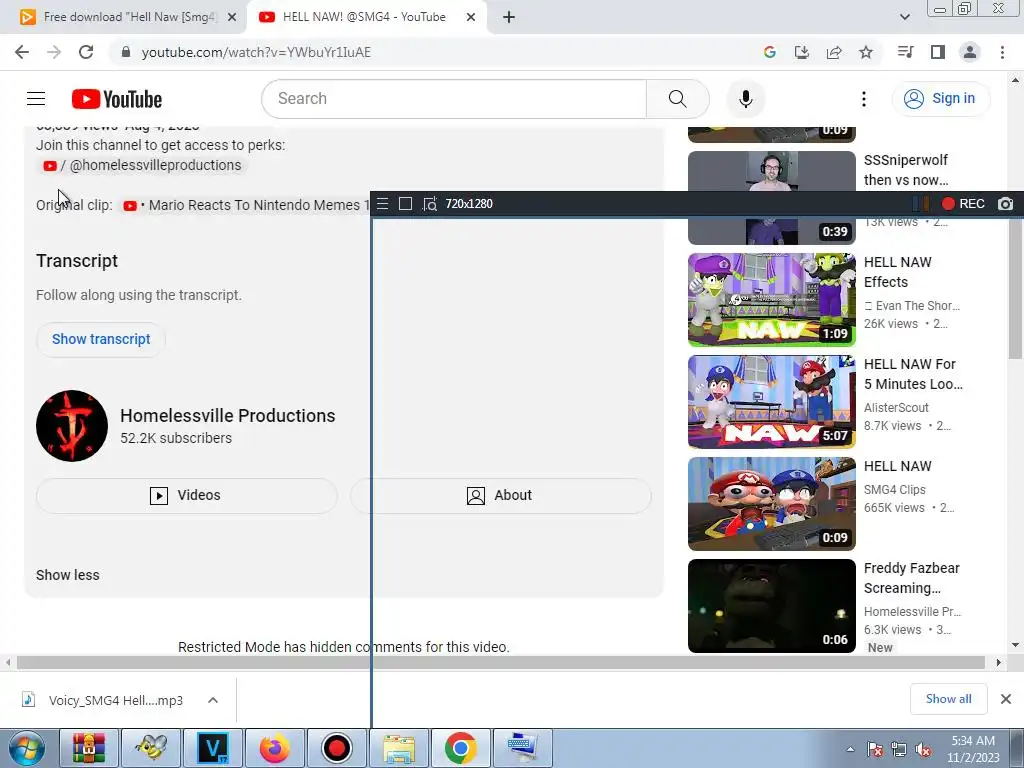Image resolution: width=1024 pixels, height=768 pixels.
Task: Click Homelessville Productions channel name
Action: click(227, 416)
